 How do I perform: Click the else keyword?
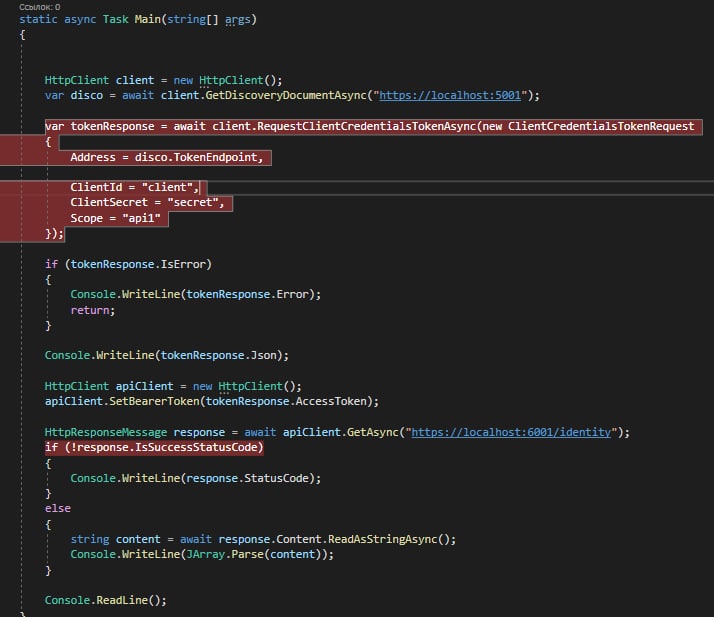click(x=57, y=508)
